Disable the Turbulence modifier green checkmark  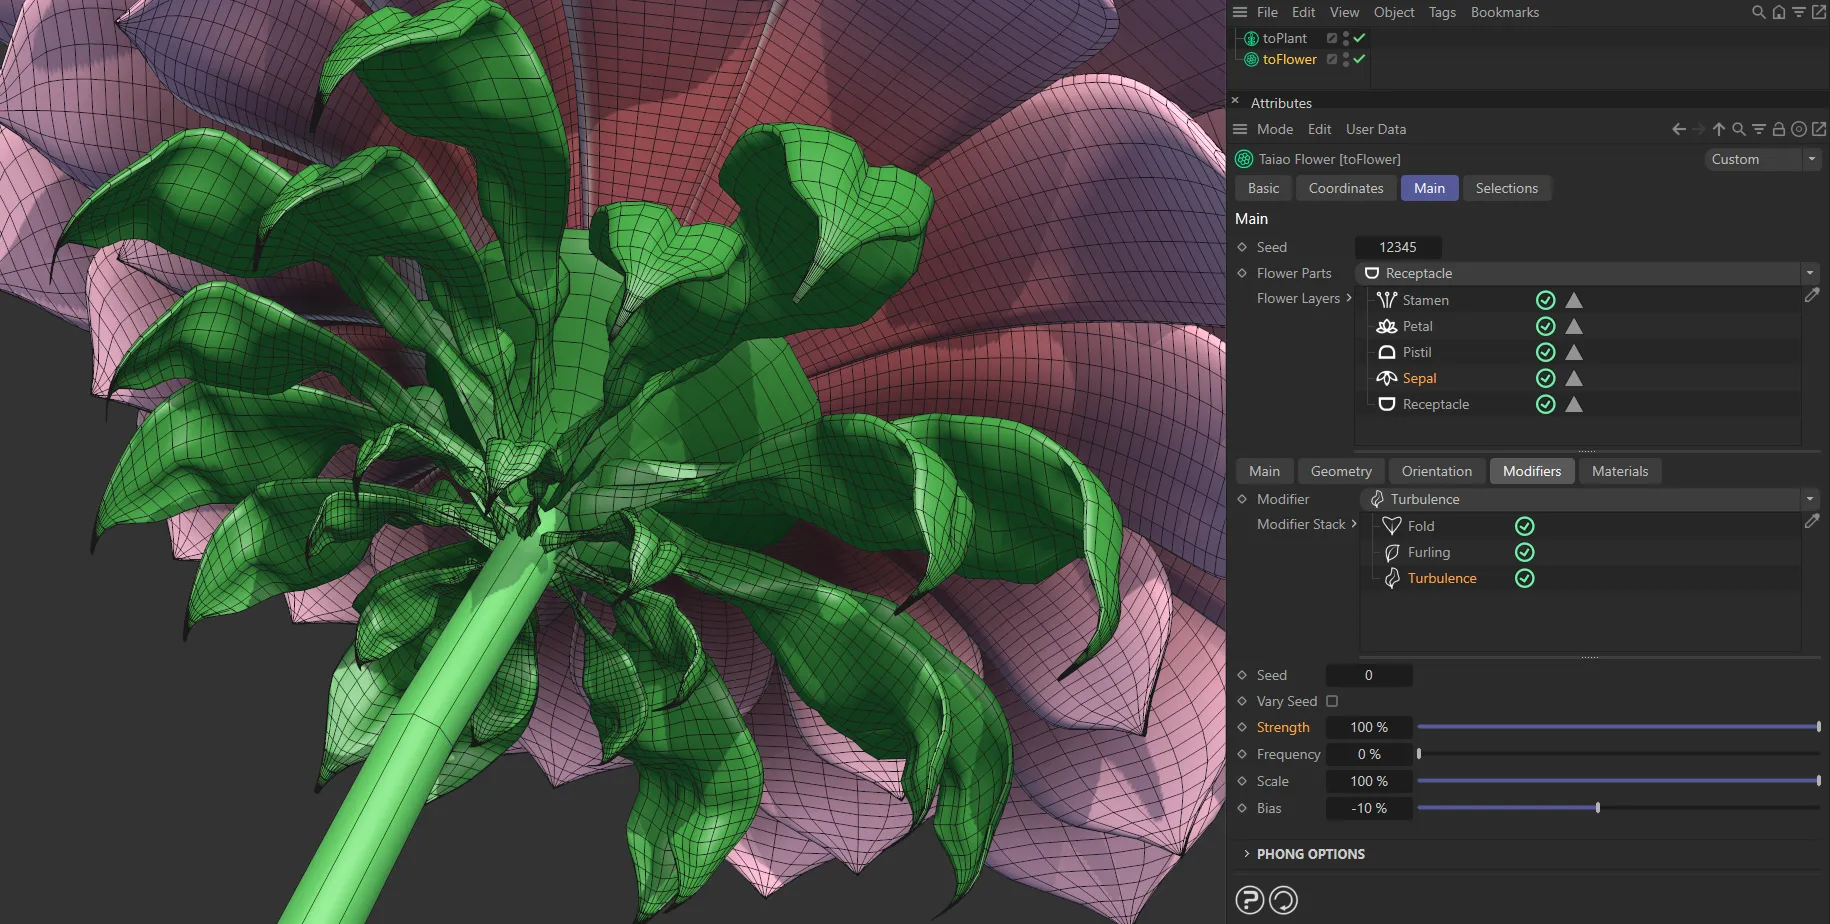(1524, 578)
